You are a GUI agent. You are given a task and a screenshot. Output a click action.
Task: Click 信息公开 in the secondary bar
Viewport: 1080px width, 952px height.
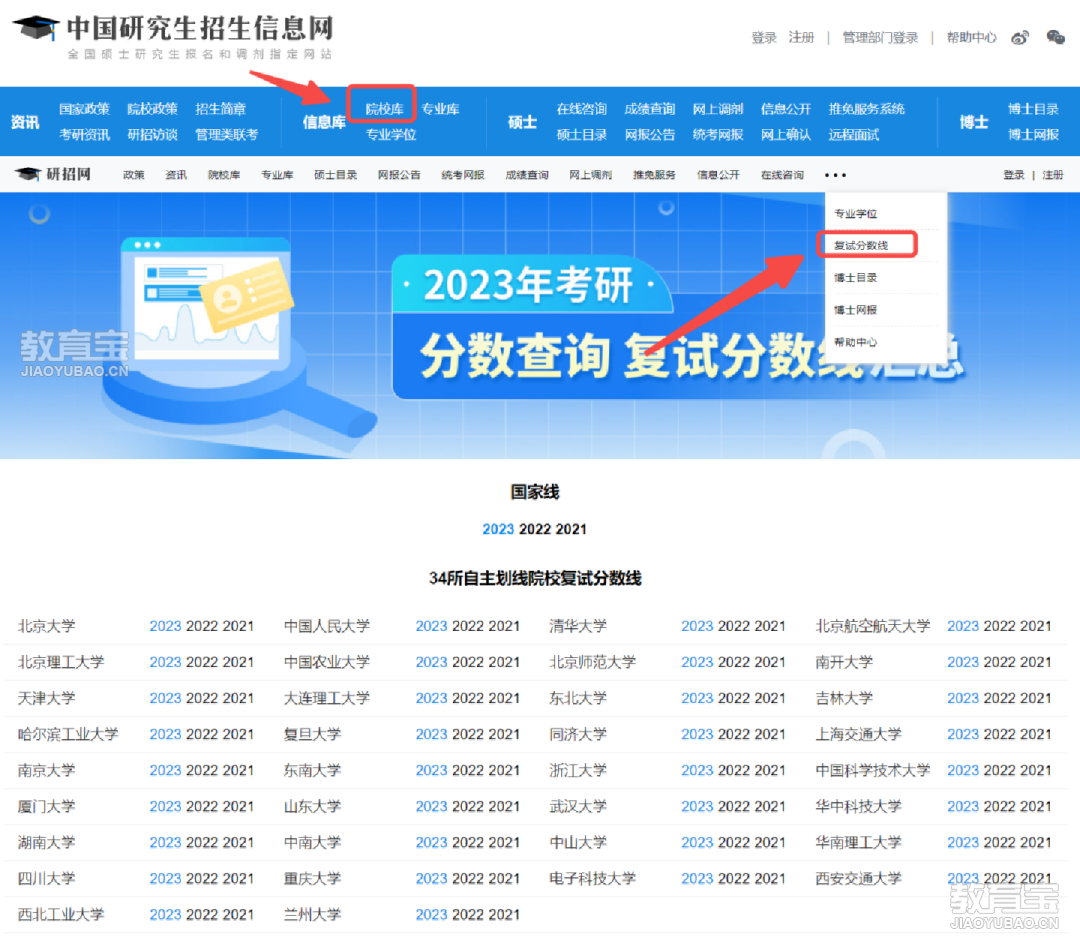point(718,175)
